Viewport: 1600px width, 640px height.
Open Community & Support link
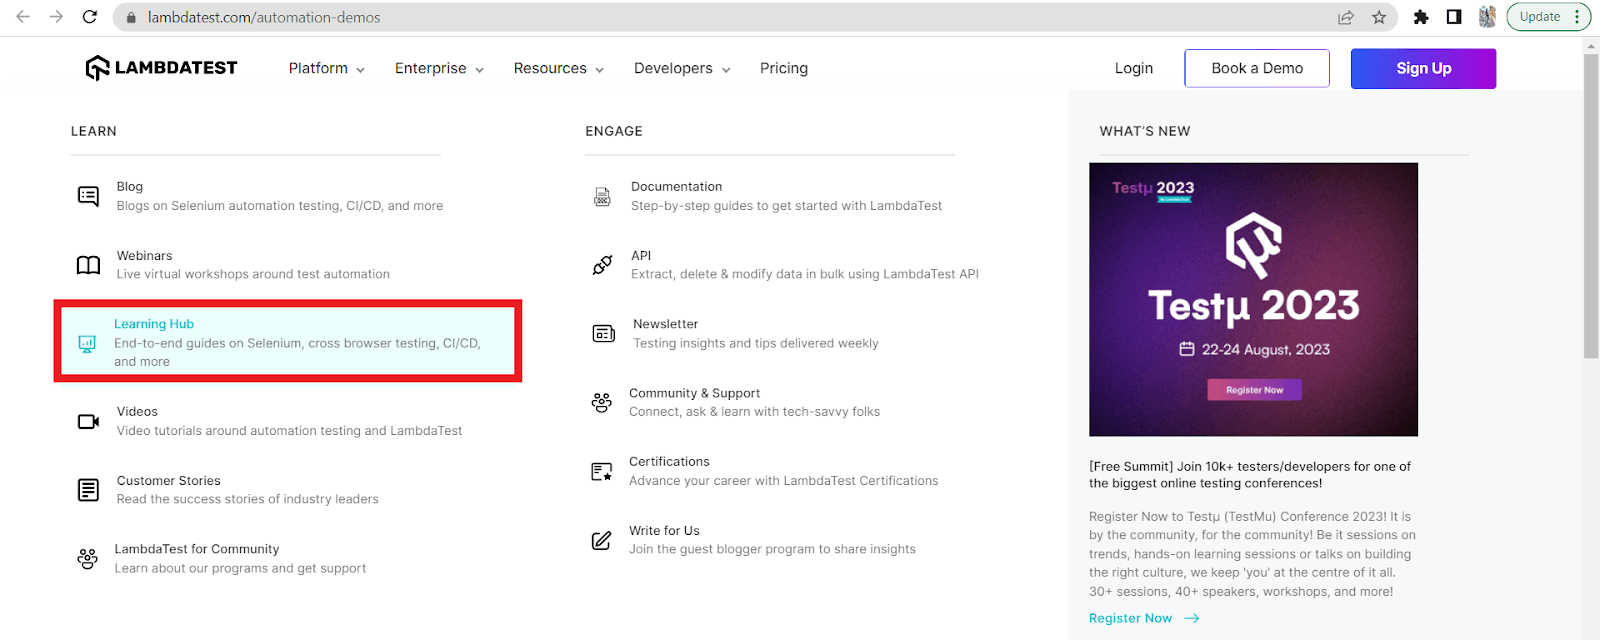click(x=695, y=393)
